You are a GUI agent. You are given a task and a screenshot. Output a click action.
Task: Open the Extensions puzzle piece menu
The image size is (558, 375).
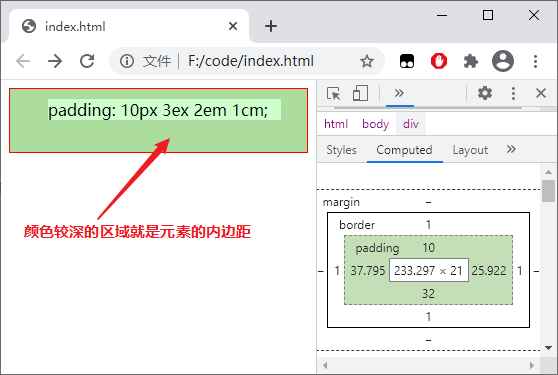[471, 61]
